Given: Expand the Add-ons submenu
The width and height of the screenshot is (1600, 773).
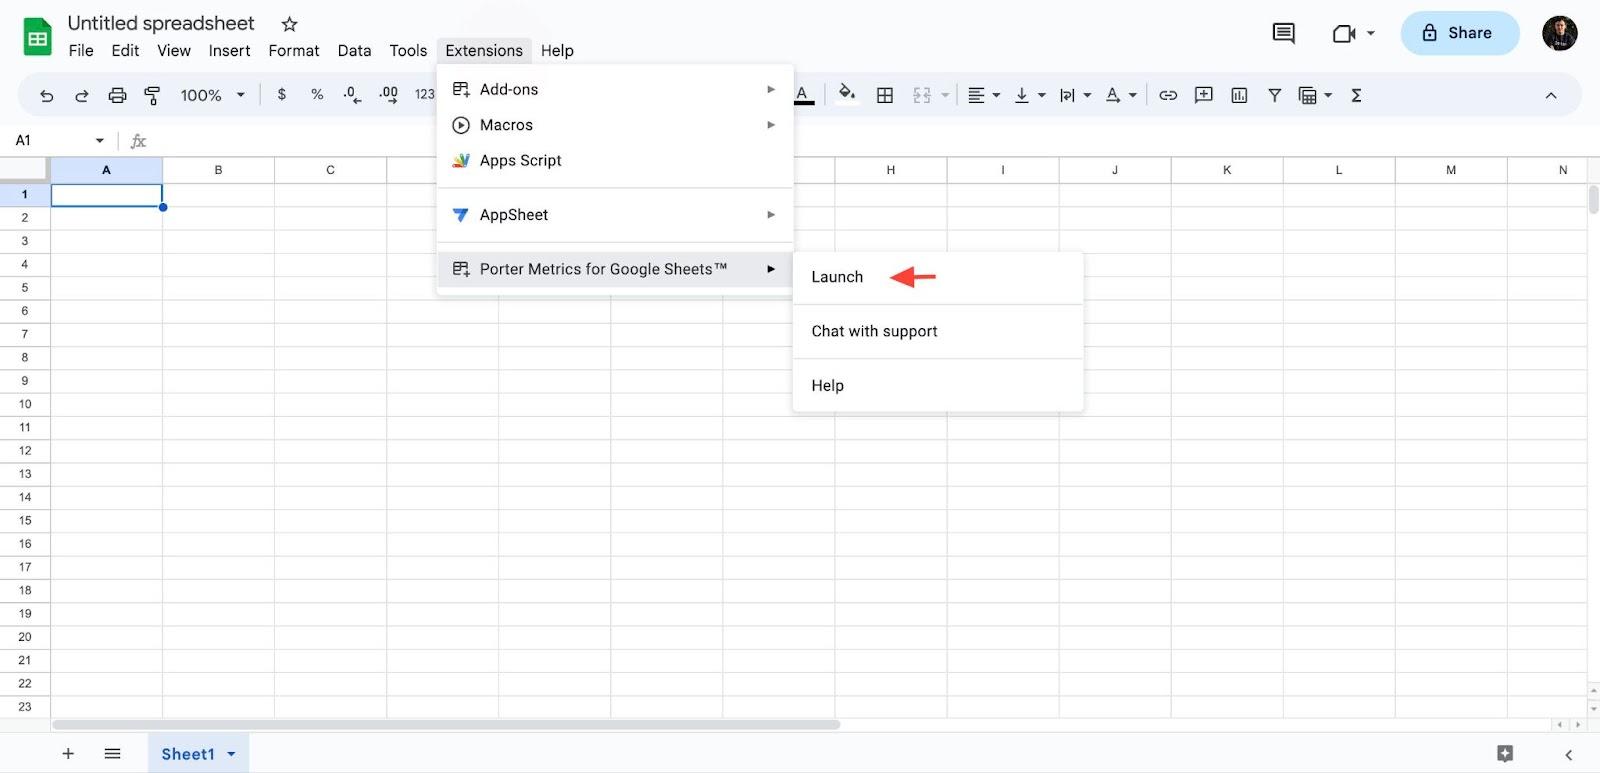Looking at the screenshot, I should [x=615, y=89].
